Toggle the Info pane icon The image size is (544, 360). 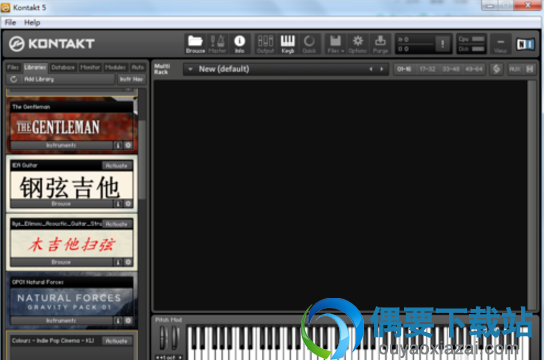click(239, 44)
